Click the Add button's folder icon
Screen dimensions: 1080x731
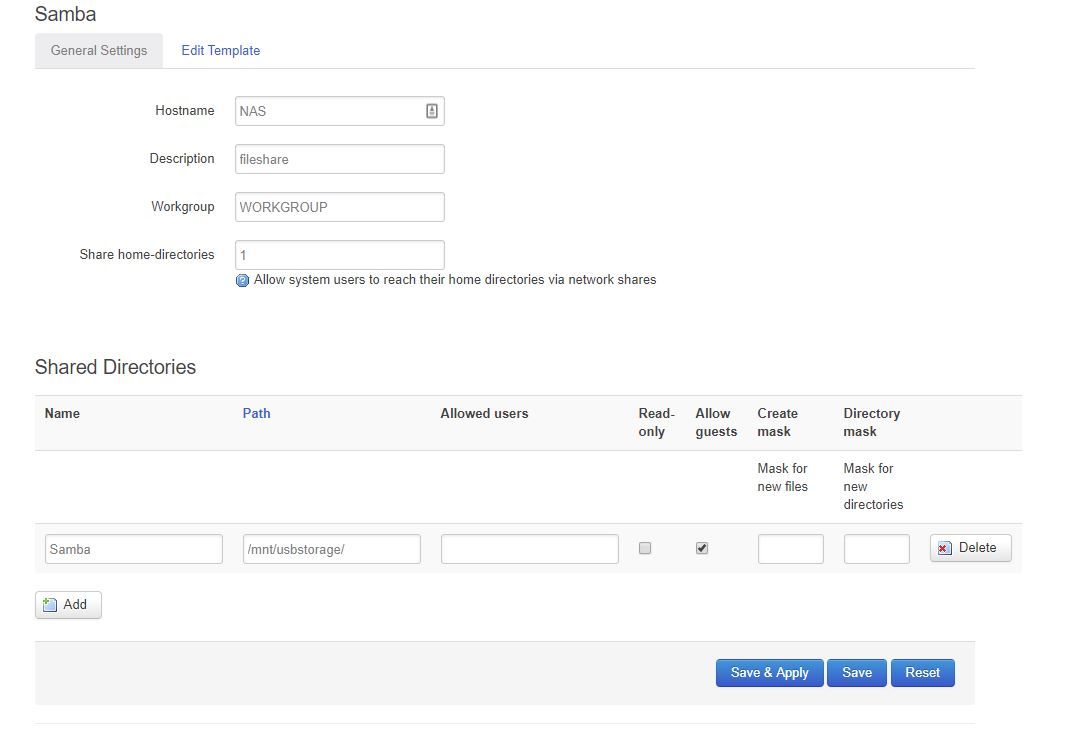coord(50,605)
